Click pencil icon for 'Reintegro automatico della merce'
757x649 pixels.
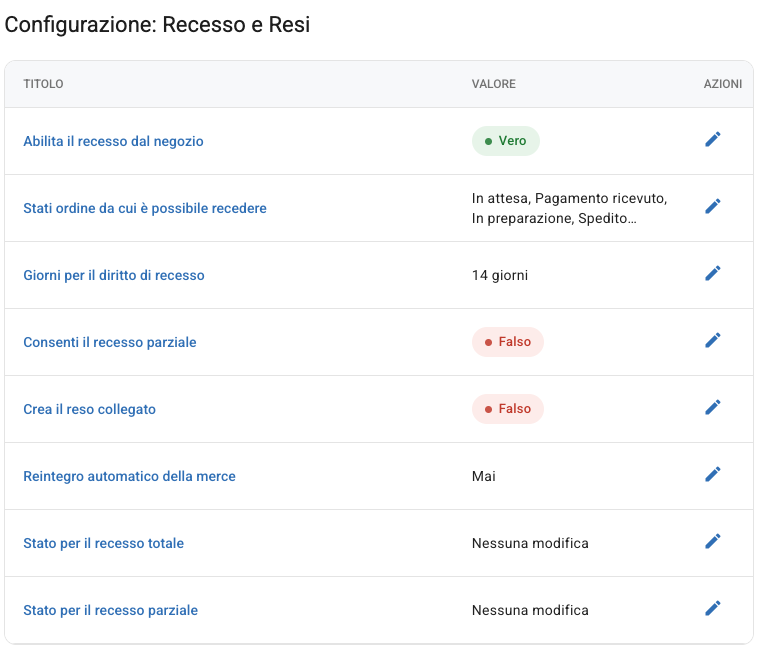click(x=713, y=475)
